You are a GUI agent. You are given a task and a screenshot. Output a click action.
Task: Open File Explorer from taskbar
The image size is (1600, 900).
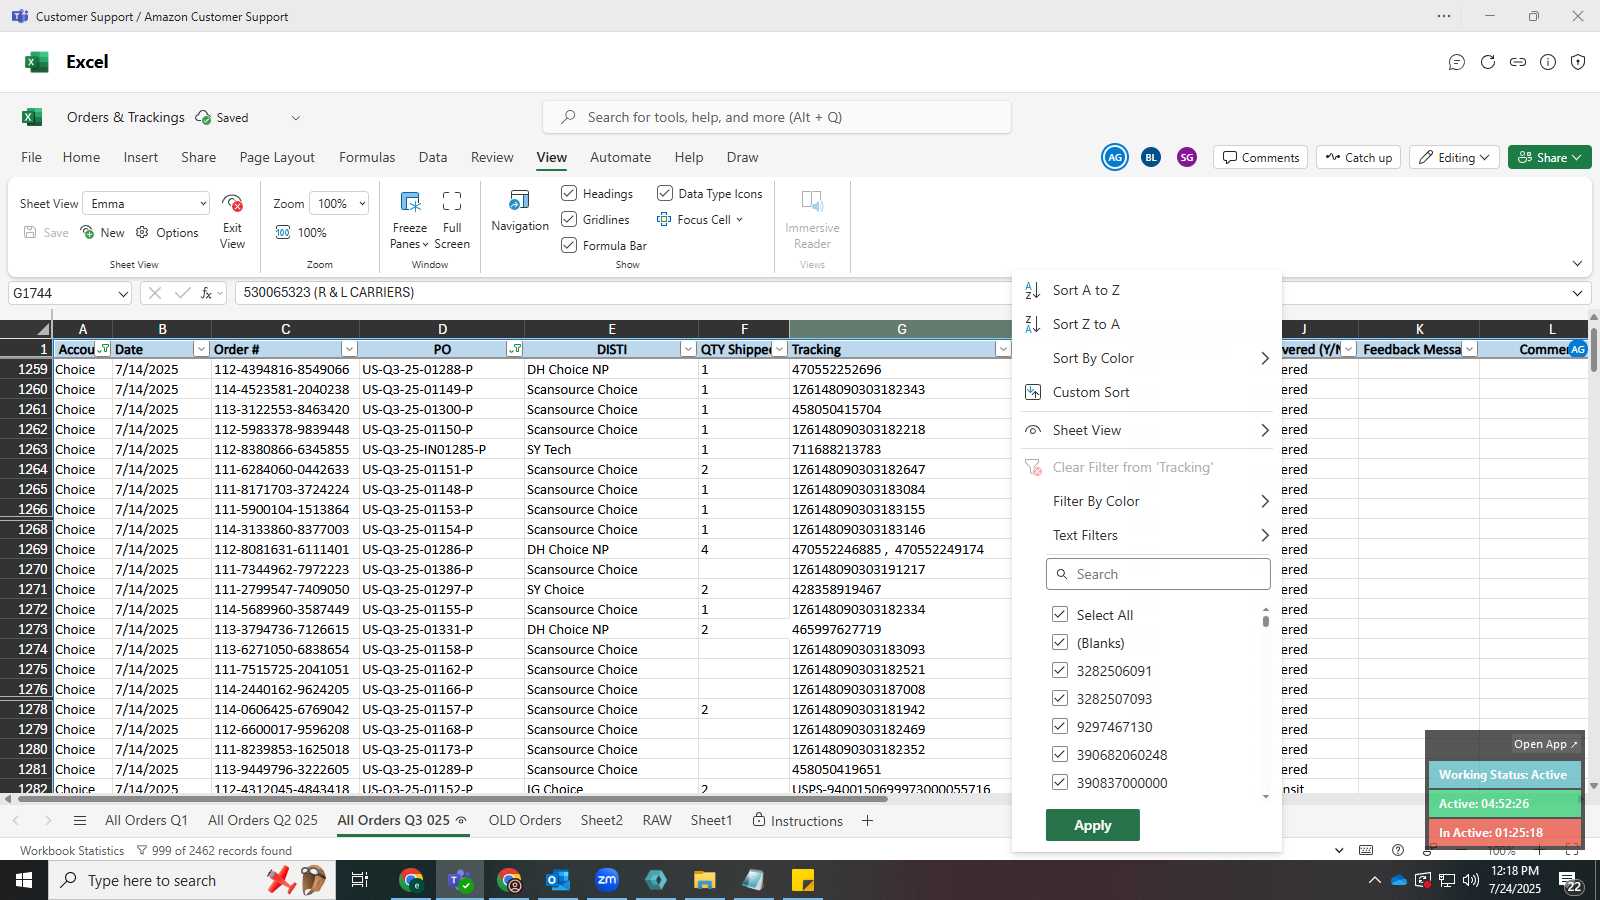click(x=705, y=880)
